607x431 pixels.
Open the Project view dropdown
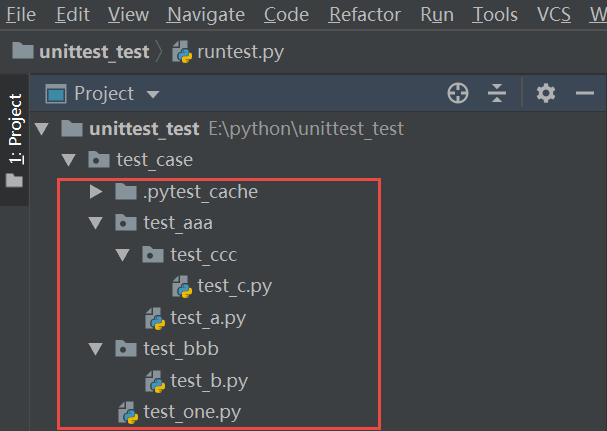pos(153,94)
